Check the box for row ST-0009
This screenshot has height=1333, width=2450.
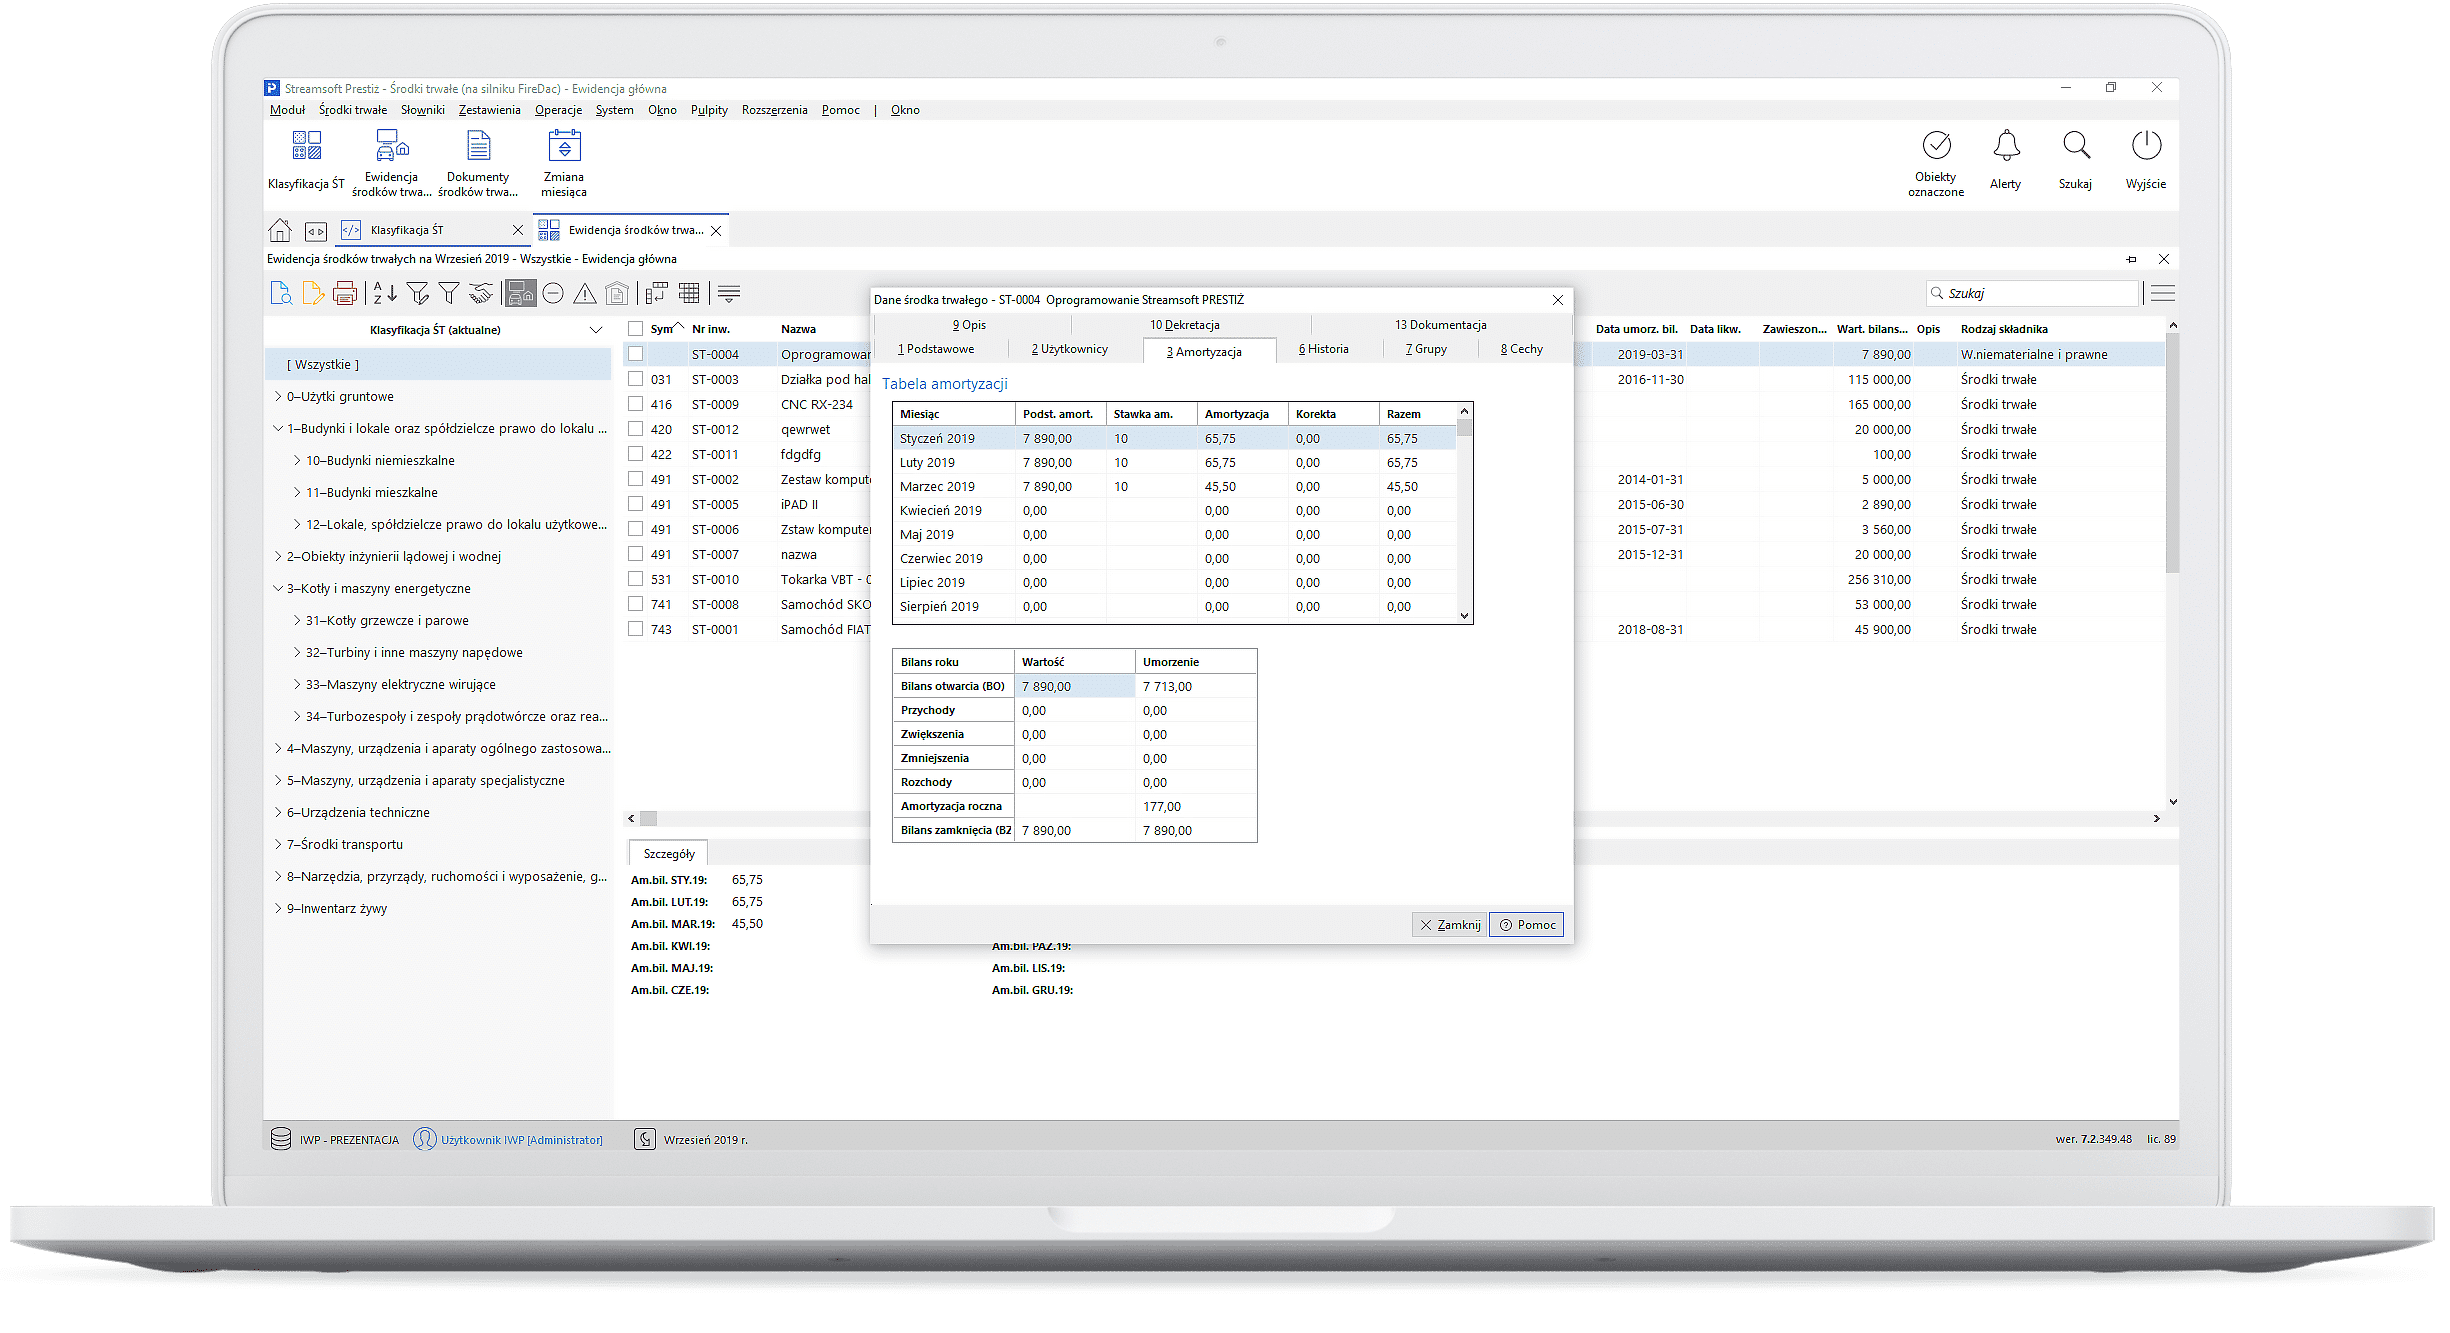[x=635, y=404]
